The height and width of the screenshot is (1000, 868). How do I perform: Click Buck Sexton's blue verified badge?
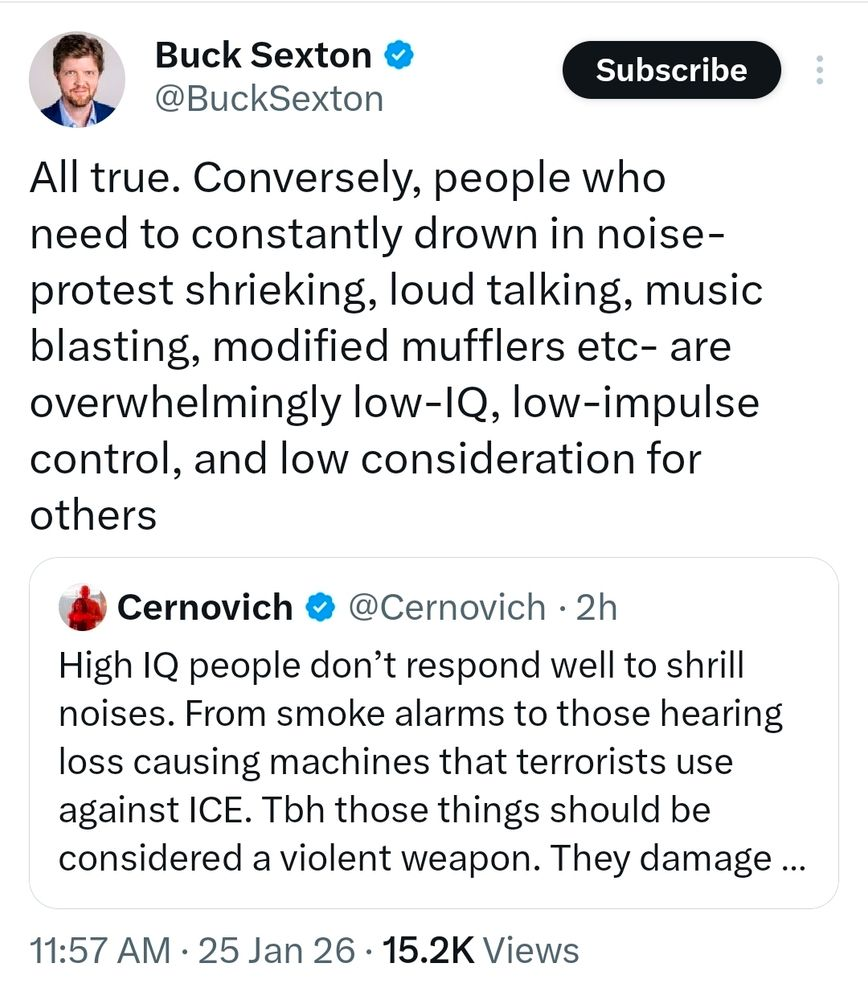coord(399,55)
